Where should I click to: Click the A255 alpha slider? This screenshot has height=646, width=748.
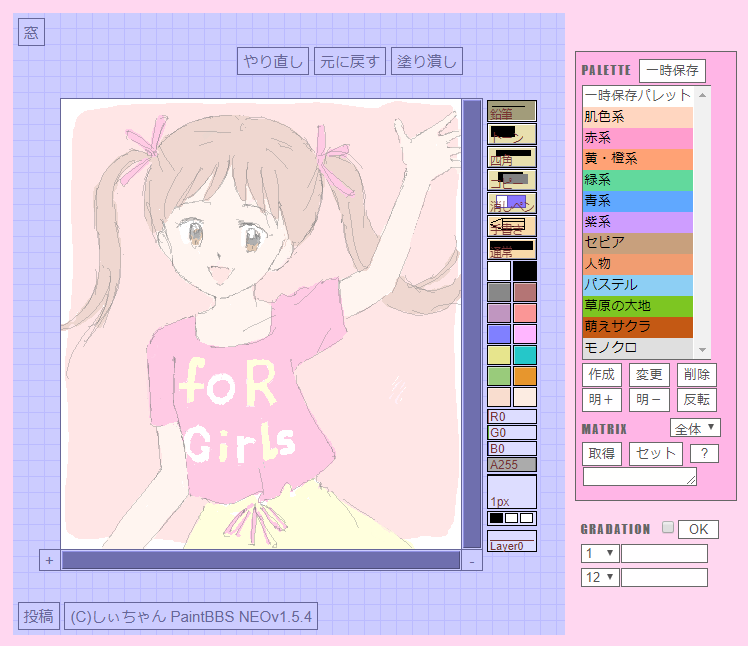[512, 465]
